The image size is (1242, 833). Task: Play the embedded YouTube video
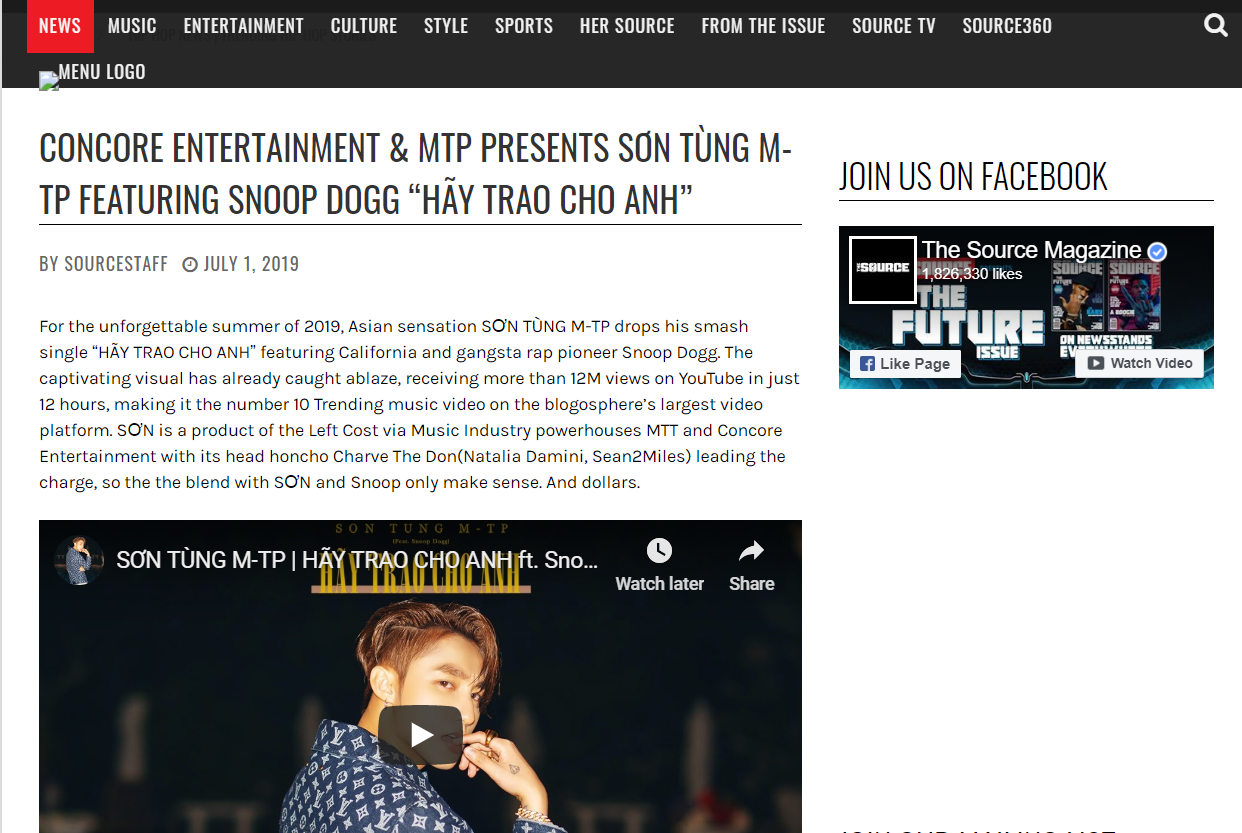pyautogui.click(x=420, y=735)
